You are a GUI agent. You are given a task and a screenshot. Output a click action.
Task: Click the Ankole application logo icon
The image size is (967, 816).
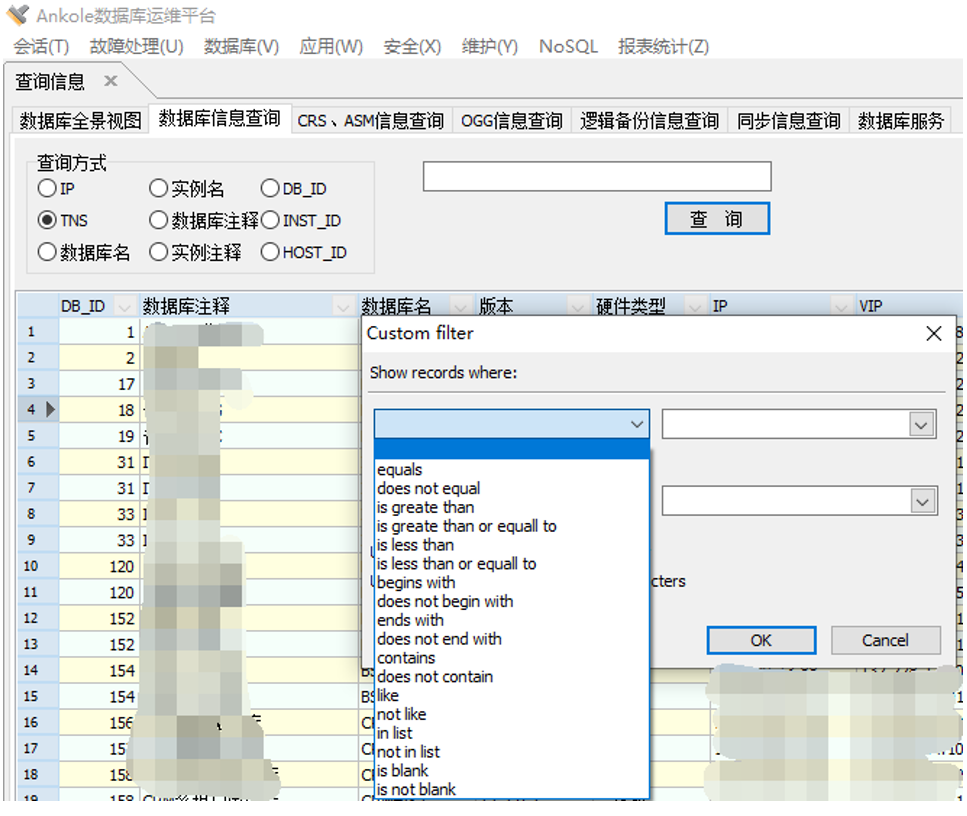[x=17, y=15]
